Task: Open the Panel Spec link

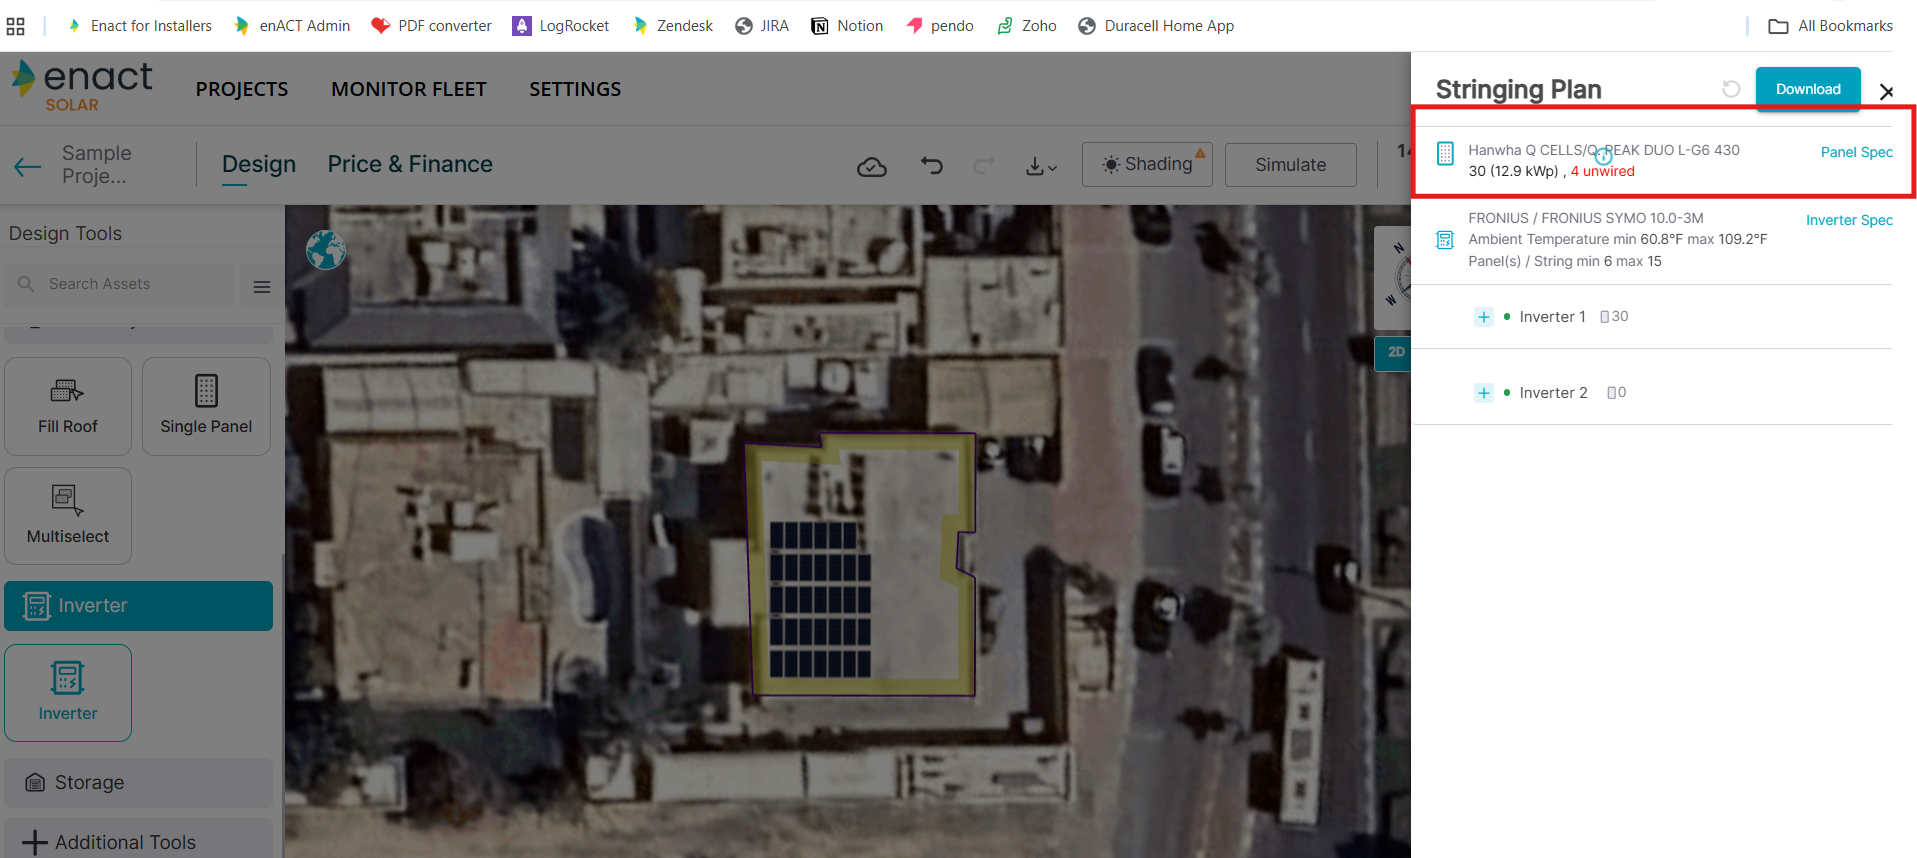Action: point(1856,152)
